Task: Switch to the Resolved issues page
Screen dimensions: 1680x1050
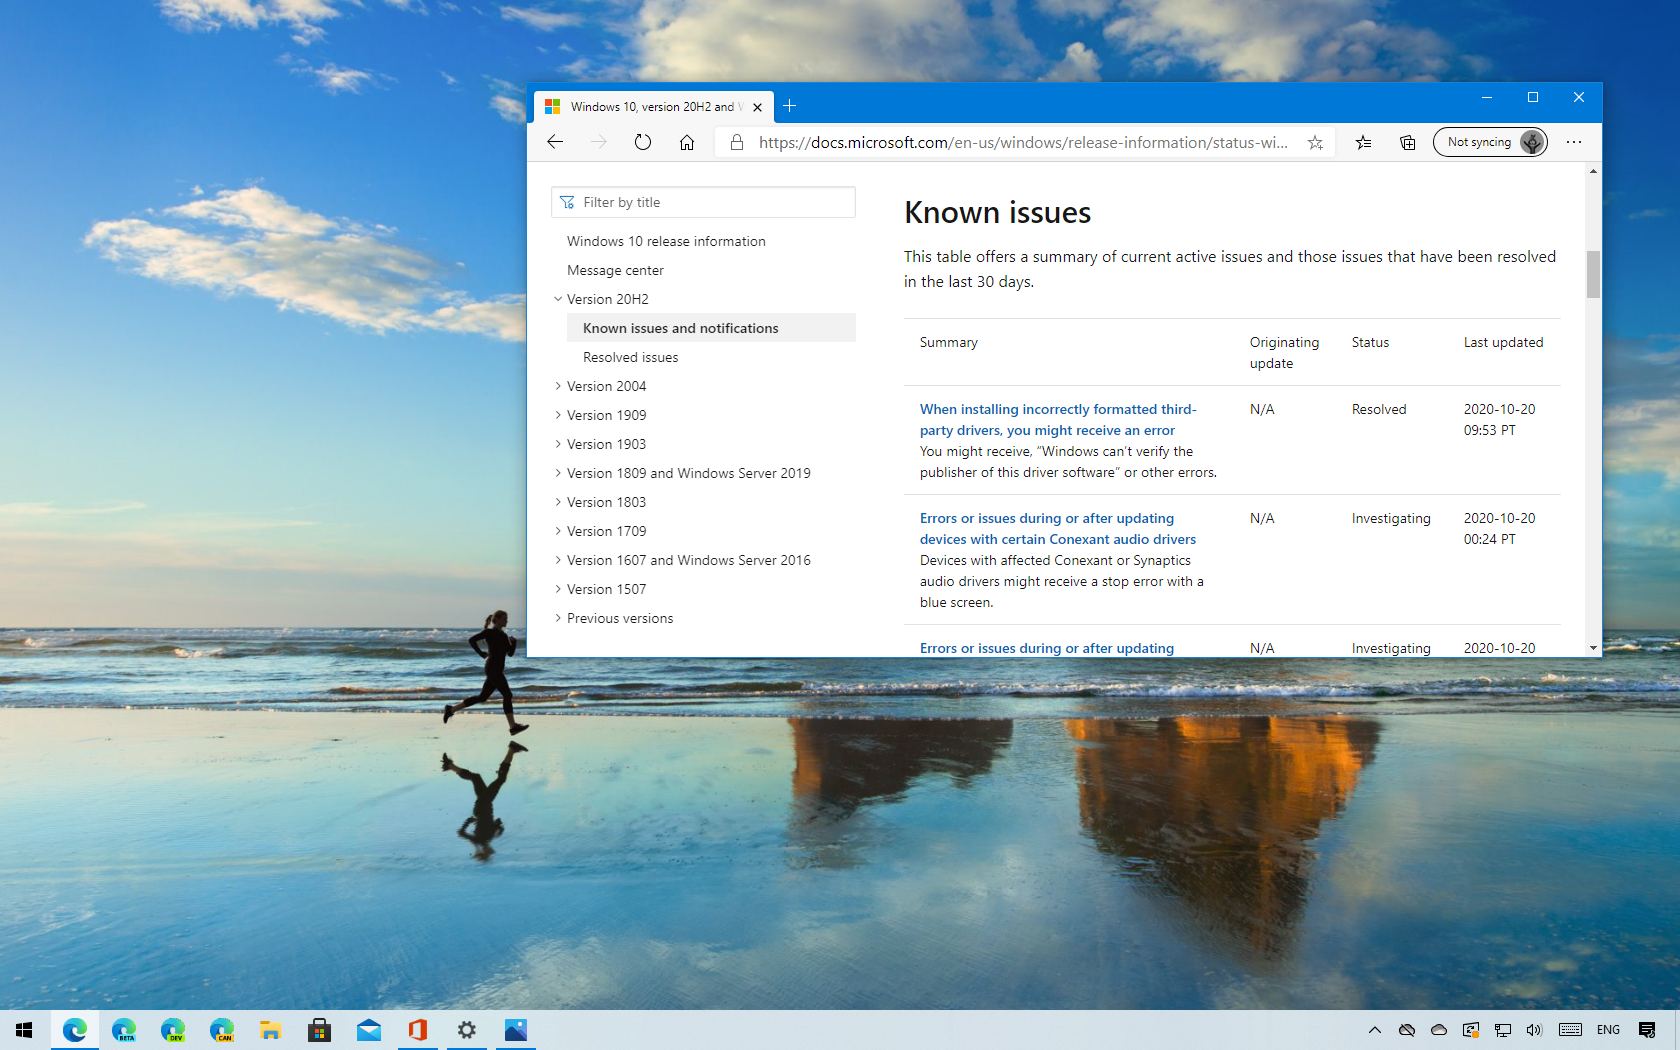Action: coord(630,357)
